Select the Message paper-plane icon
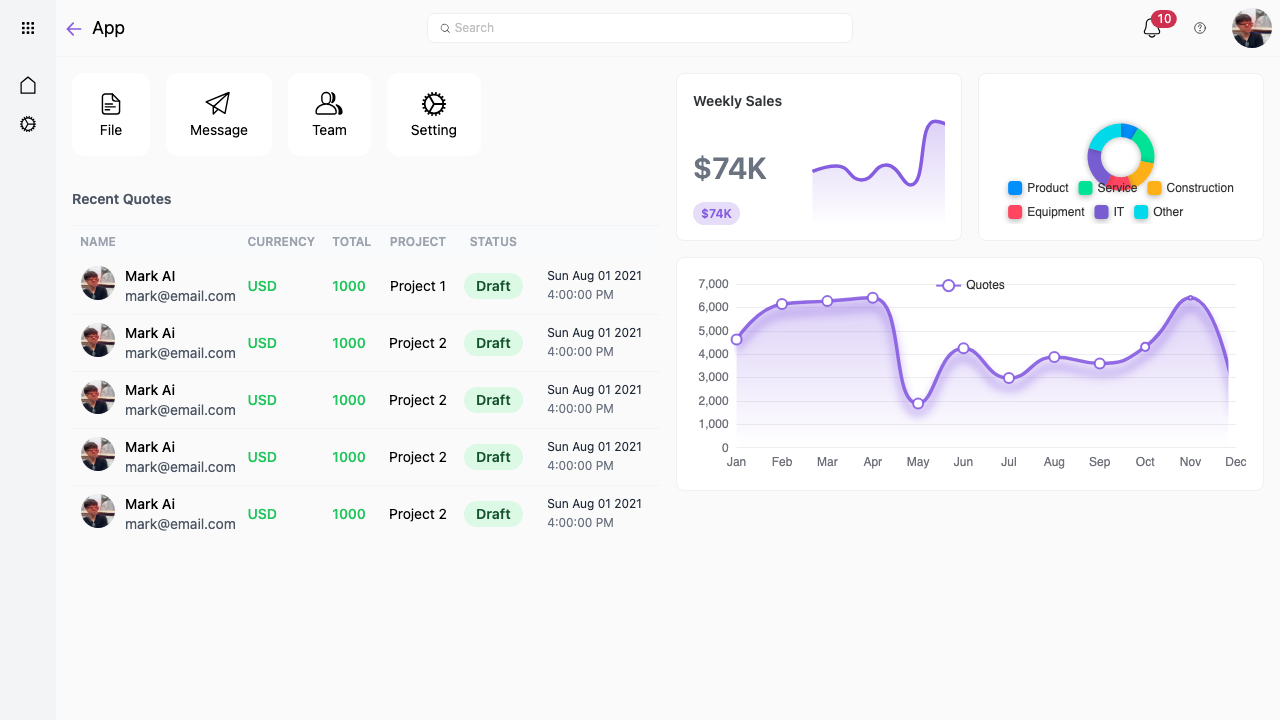This screenshot has height=720, width=1280. coord(218,103)
